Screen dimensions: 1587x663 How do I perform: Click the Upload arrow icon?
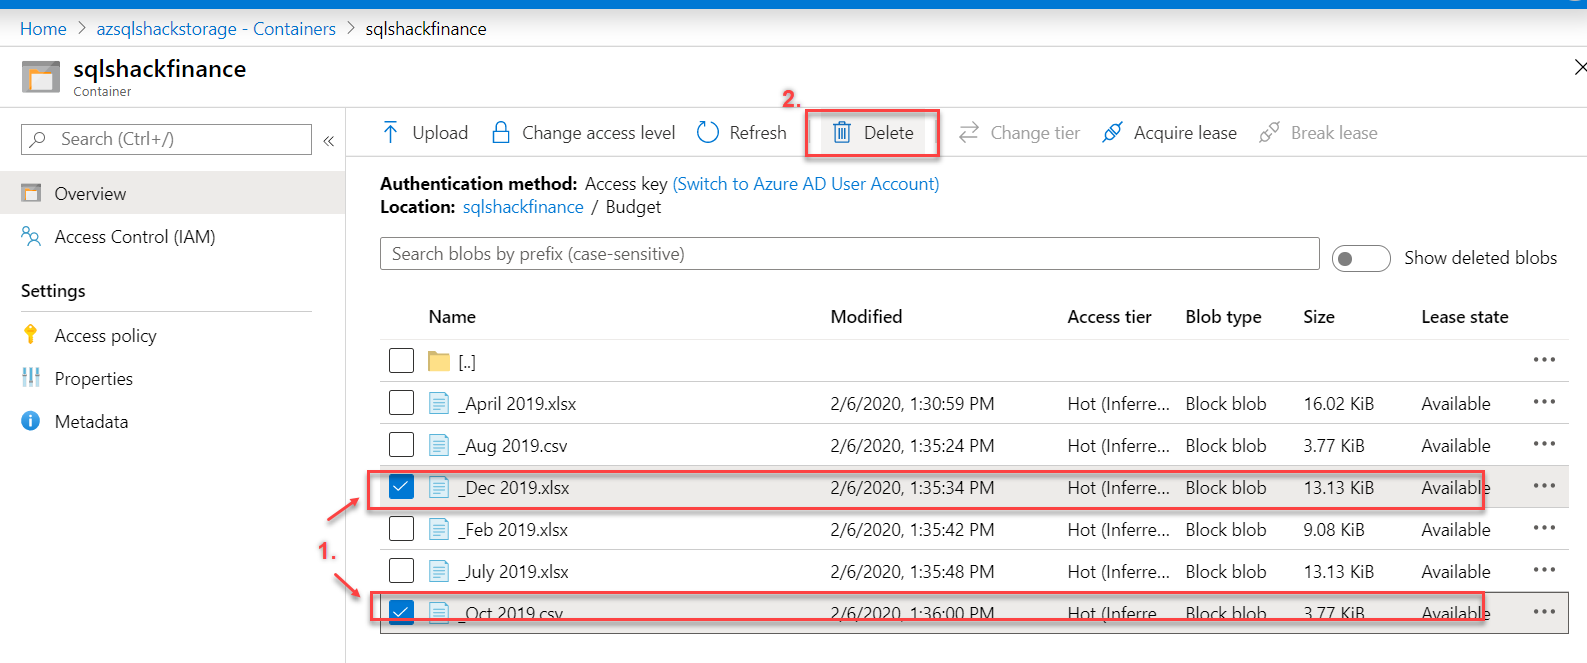391,132
